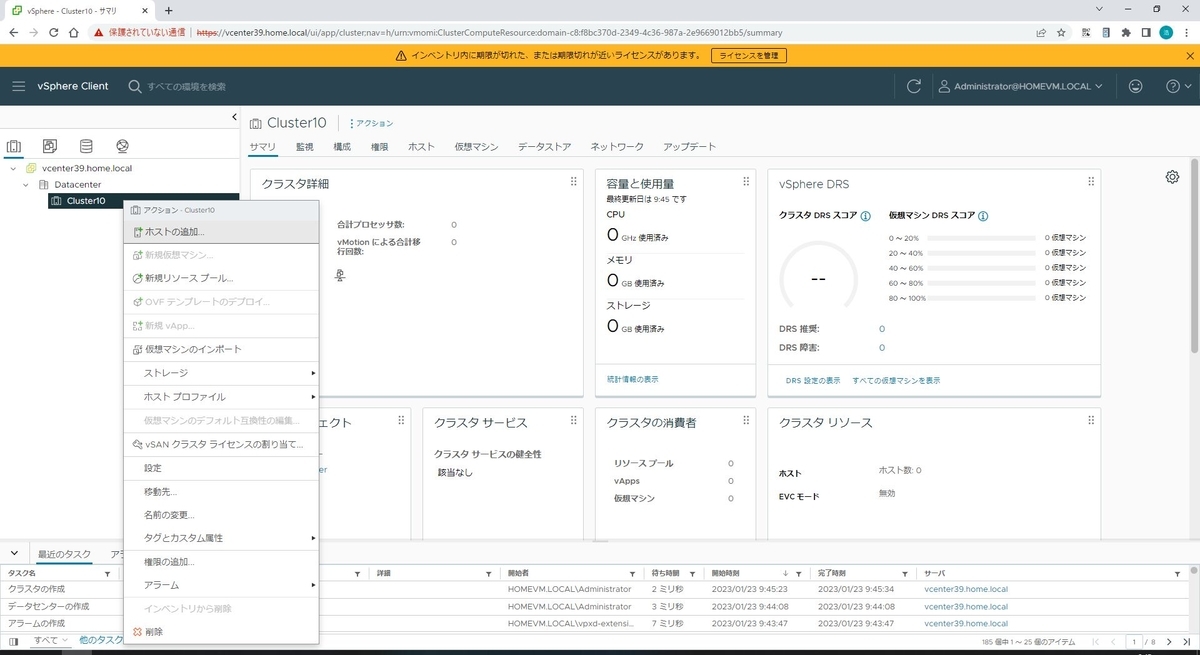
Task: Click the クラスタの消費者 card drag handle
Action: (x=746, y=421)
